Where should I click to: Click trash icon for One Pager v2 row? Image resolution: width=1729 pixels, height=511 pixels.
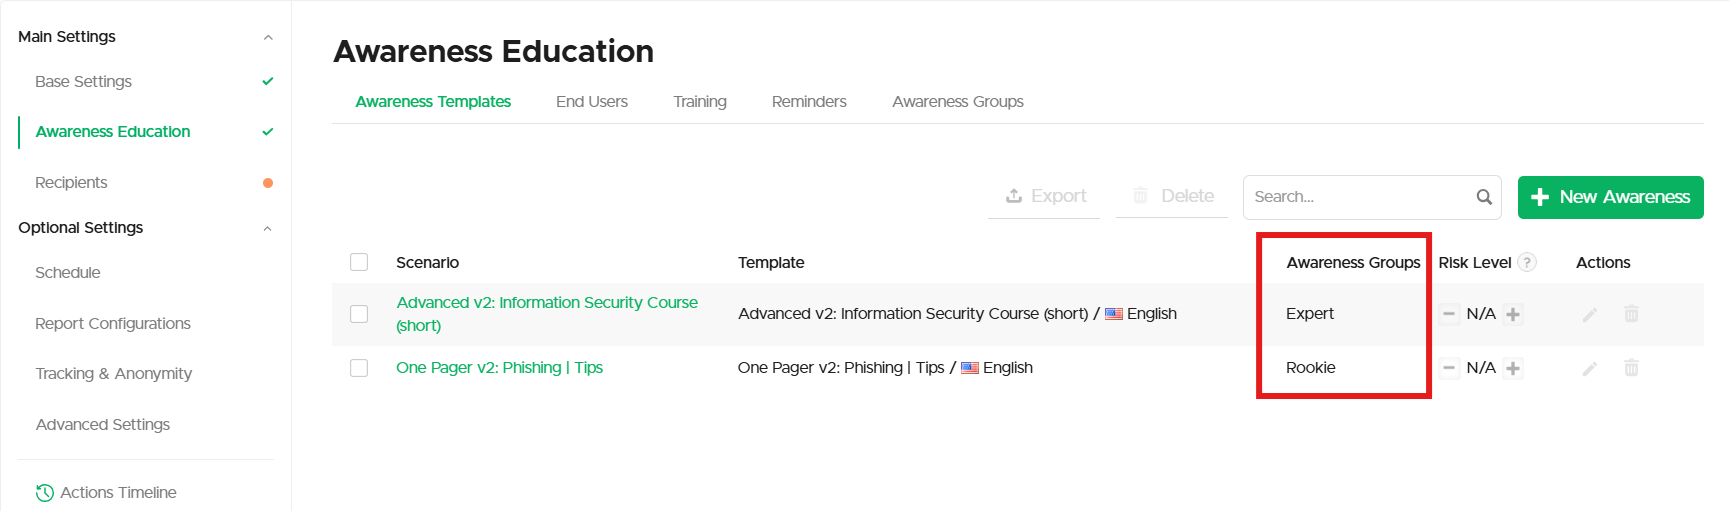(1631, 368)
